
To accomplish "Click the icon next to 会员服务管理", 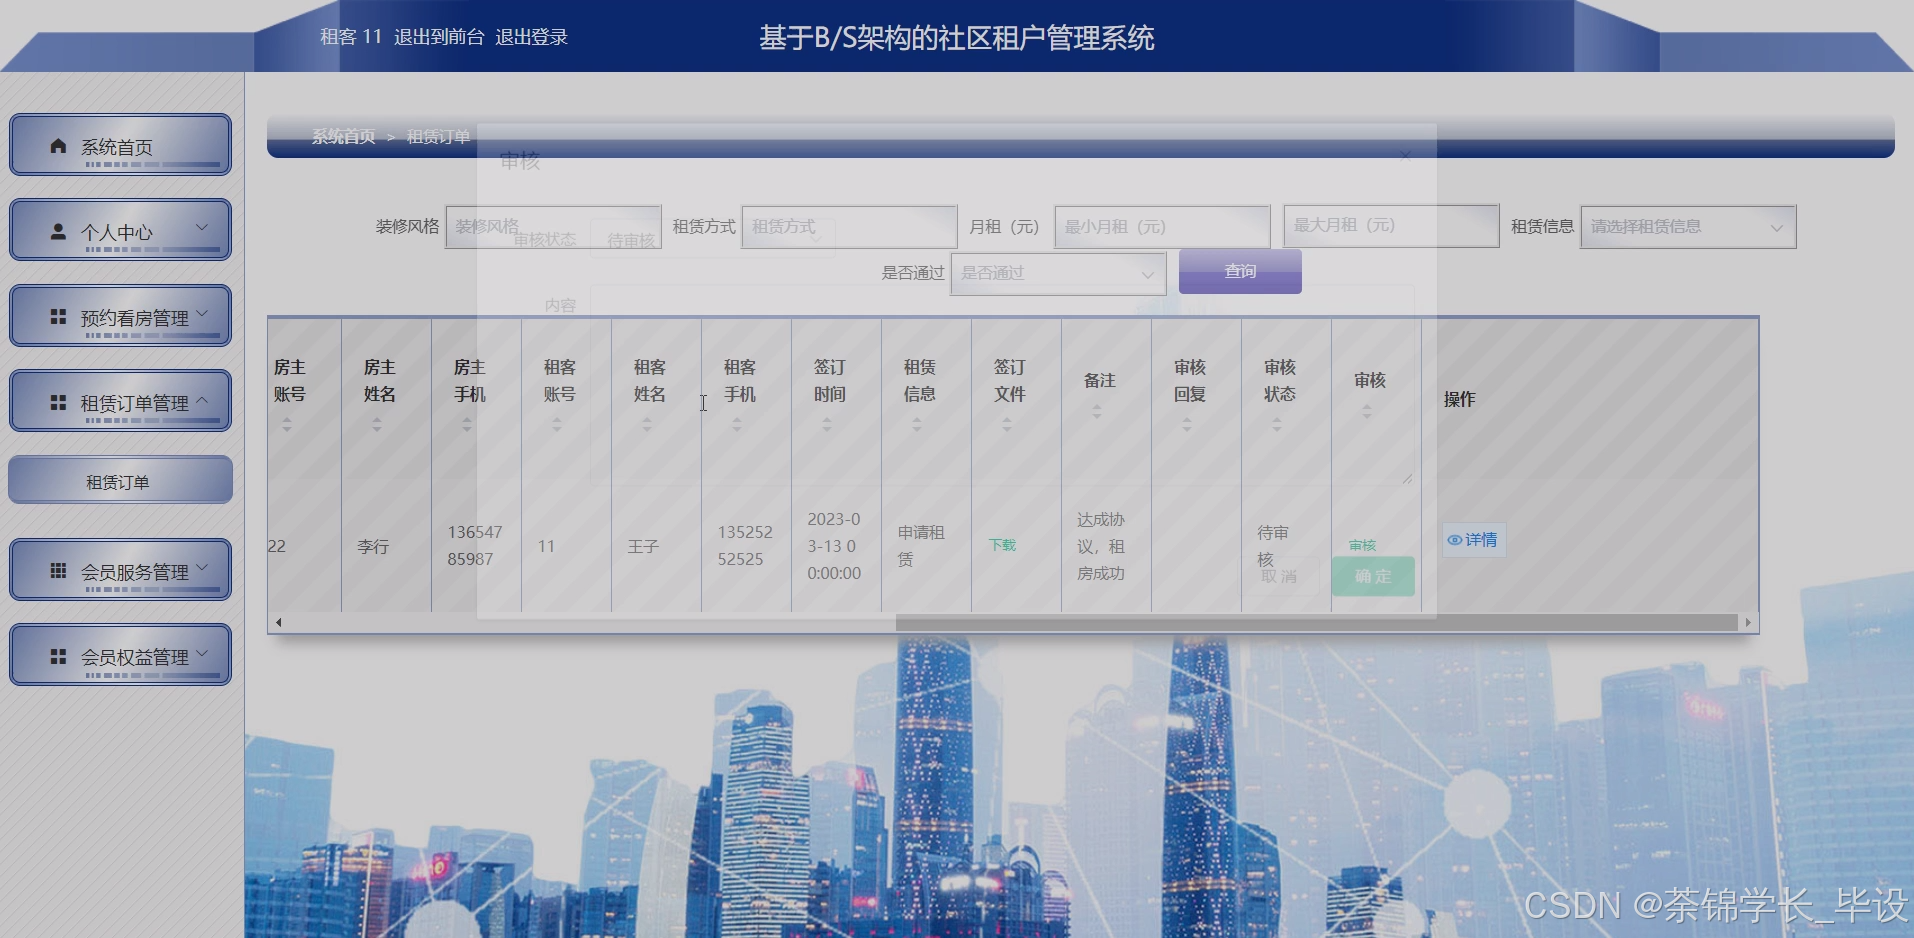I will click(x=57, y=569).
